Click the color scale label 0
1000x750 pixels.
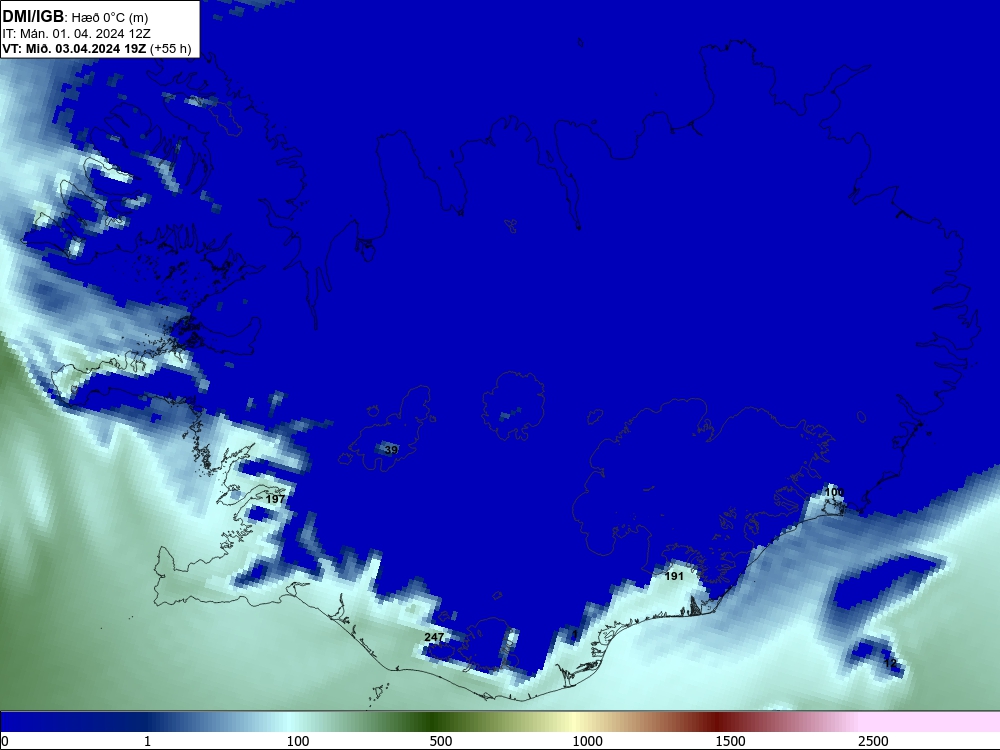coord(5,741)
